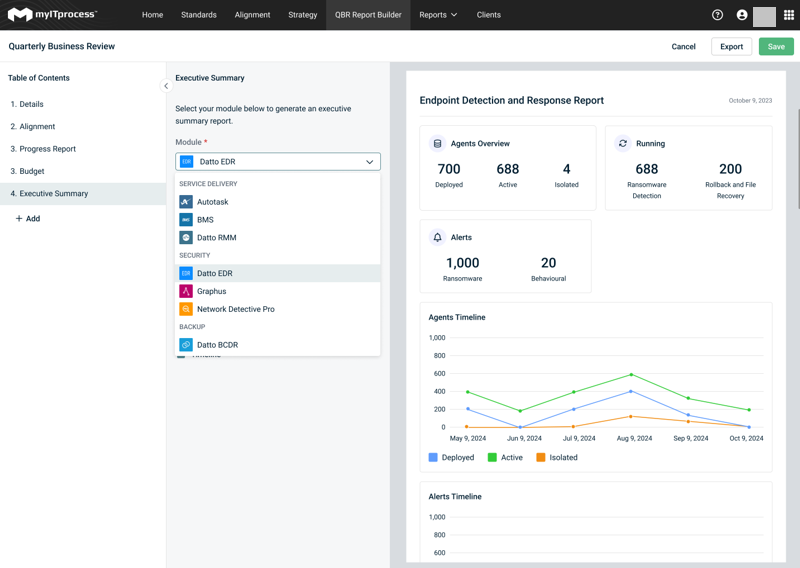The image size is (800, 568).
Task: Choose Datto RMM from module list
Action: [278, 237]
